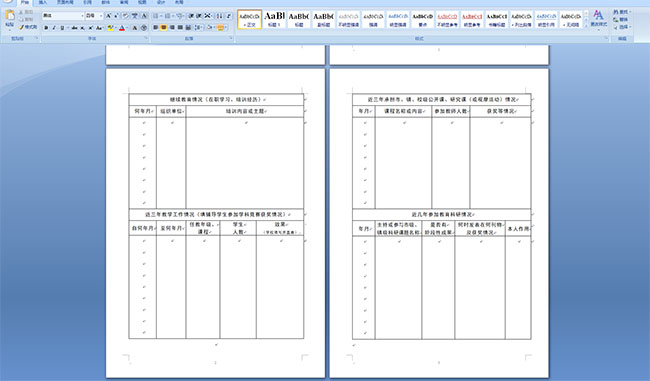Apply the yellow text highlight color
650x381 pixels.
coord(110,28)
